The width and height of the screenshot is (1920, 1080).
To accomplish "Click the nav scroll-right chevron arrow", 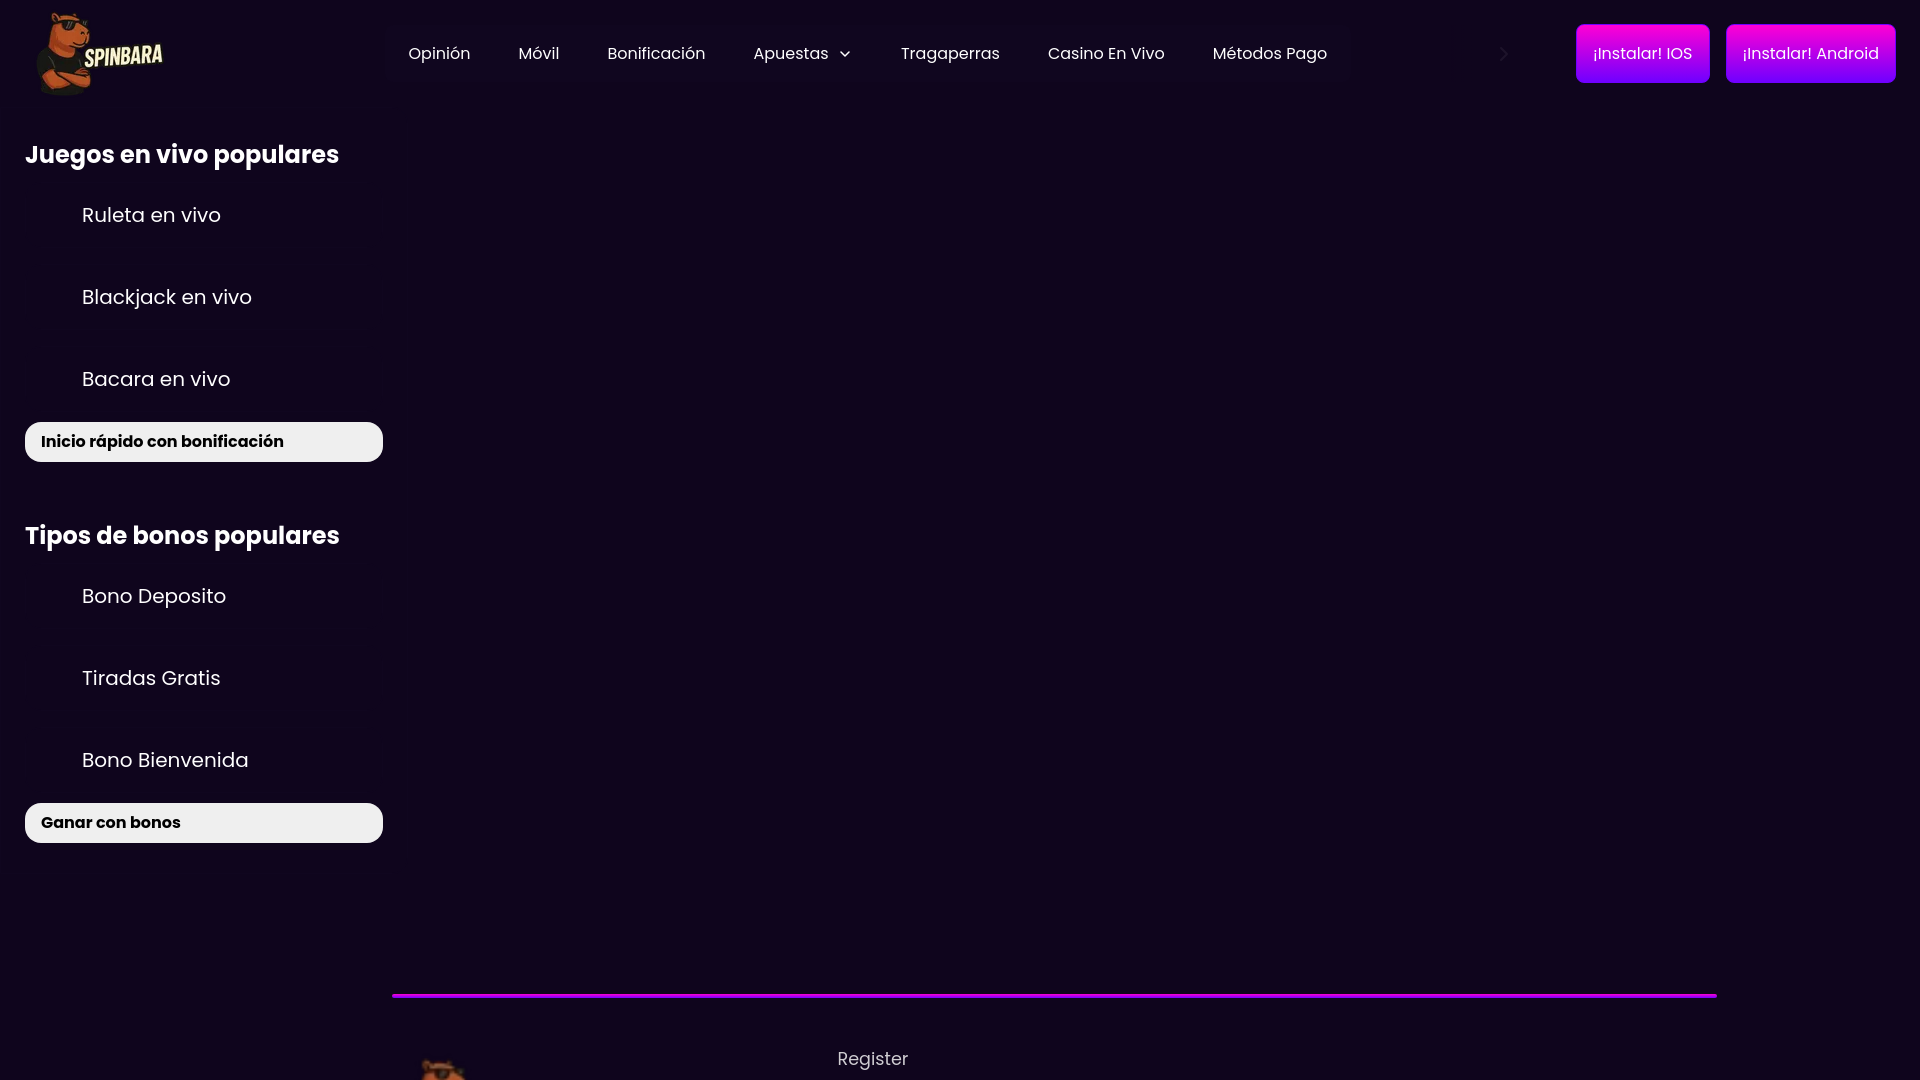I will coord(1503,54).
